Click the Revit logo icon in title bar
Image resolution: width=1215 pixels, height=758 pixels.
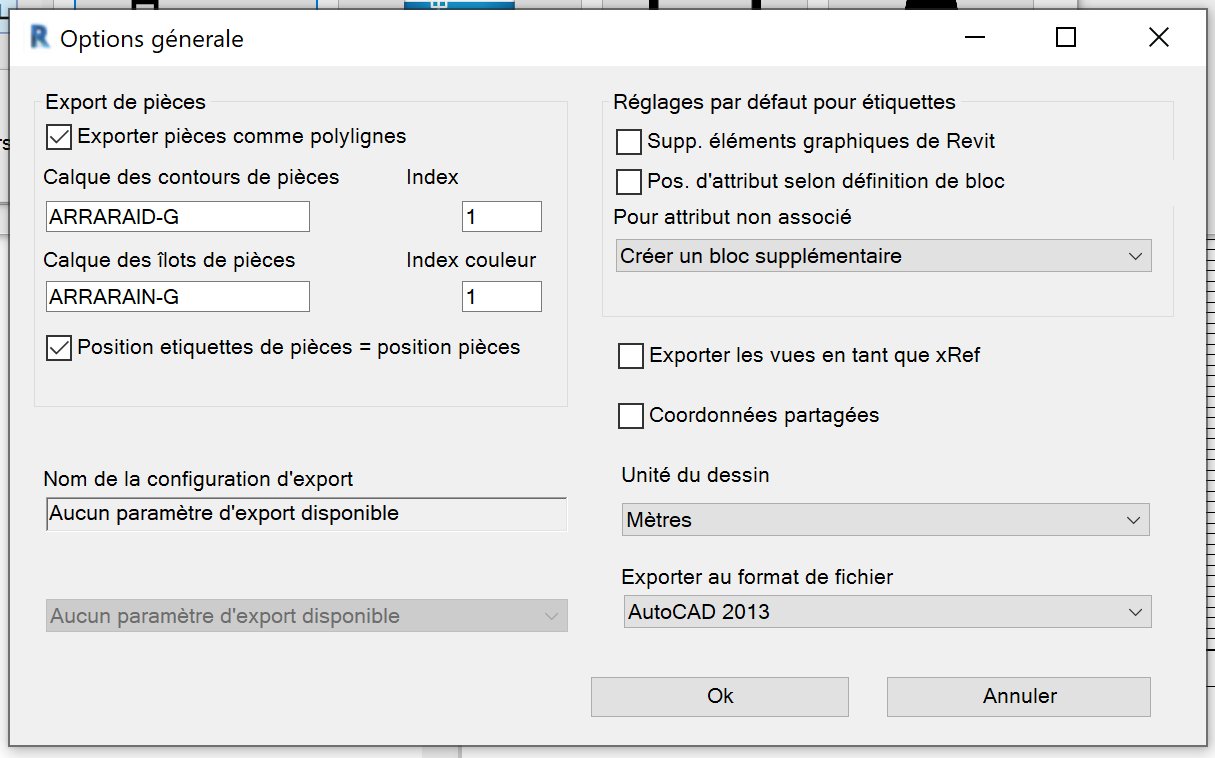click(40, 38)
